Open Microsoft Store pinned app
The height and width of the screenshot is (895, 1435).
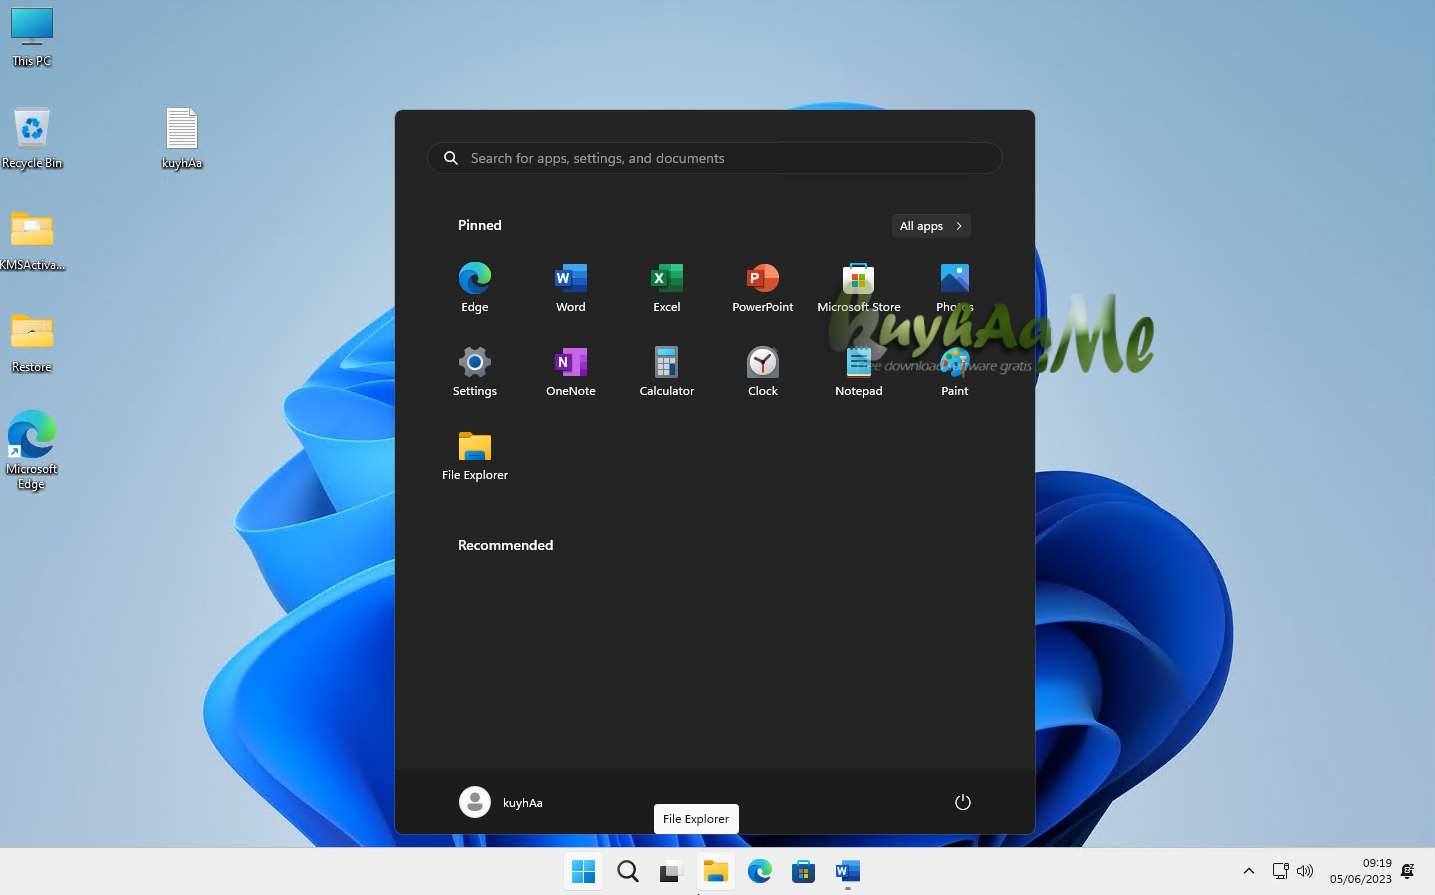[859, 287]
